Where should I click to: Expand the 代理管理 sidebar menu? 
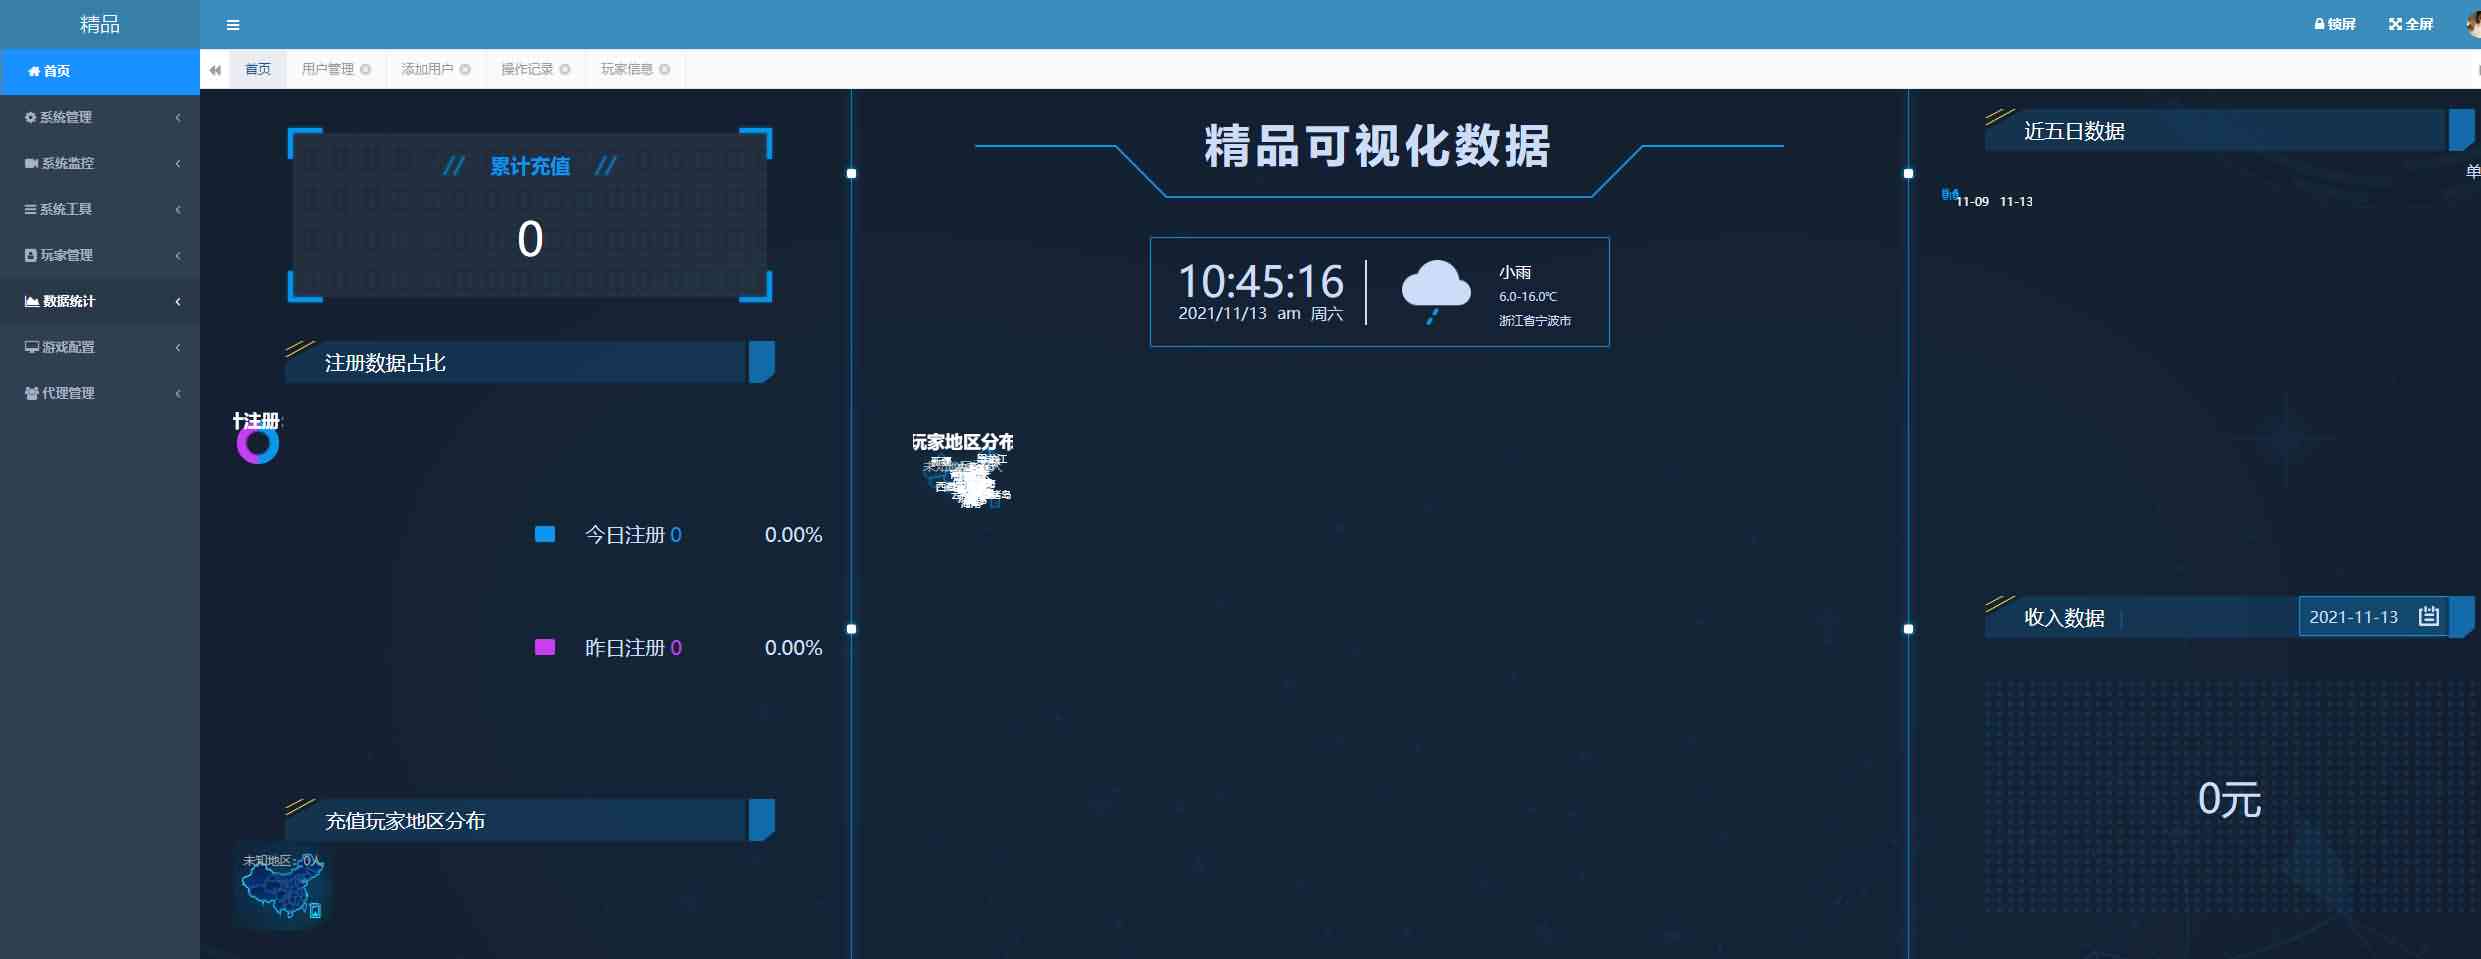(x=99, y=393)
